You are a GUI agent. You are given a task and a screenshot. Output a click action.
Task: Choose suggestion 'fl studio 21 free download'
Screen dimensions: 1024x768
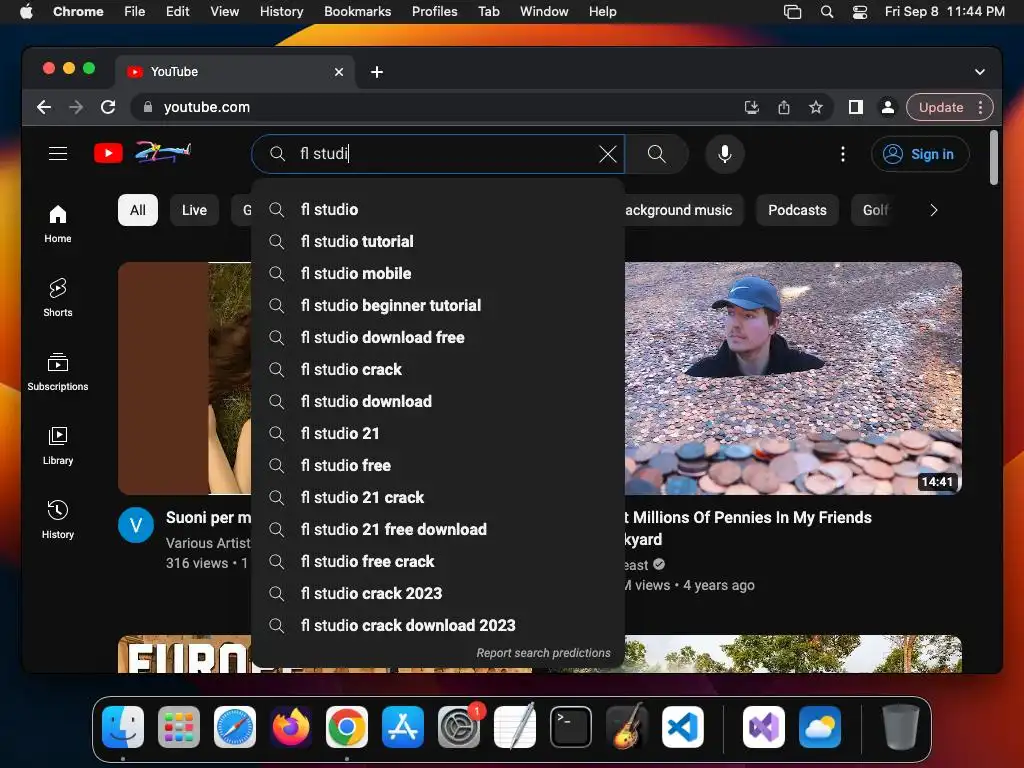[x=438, y=530]
